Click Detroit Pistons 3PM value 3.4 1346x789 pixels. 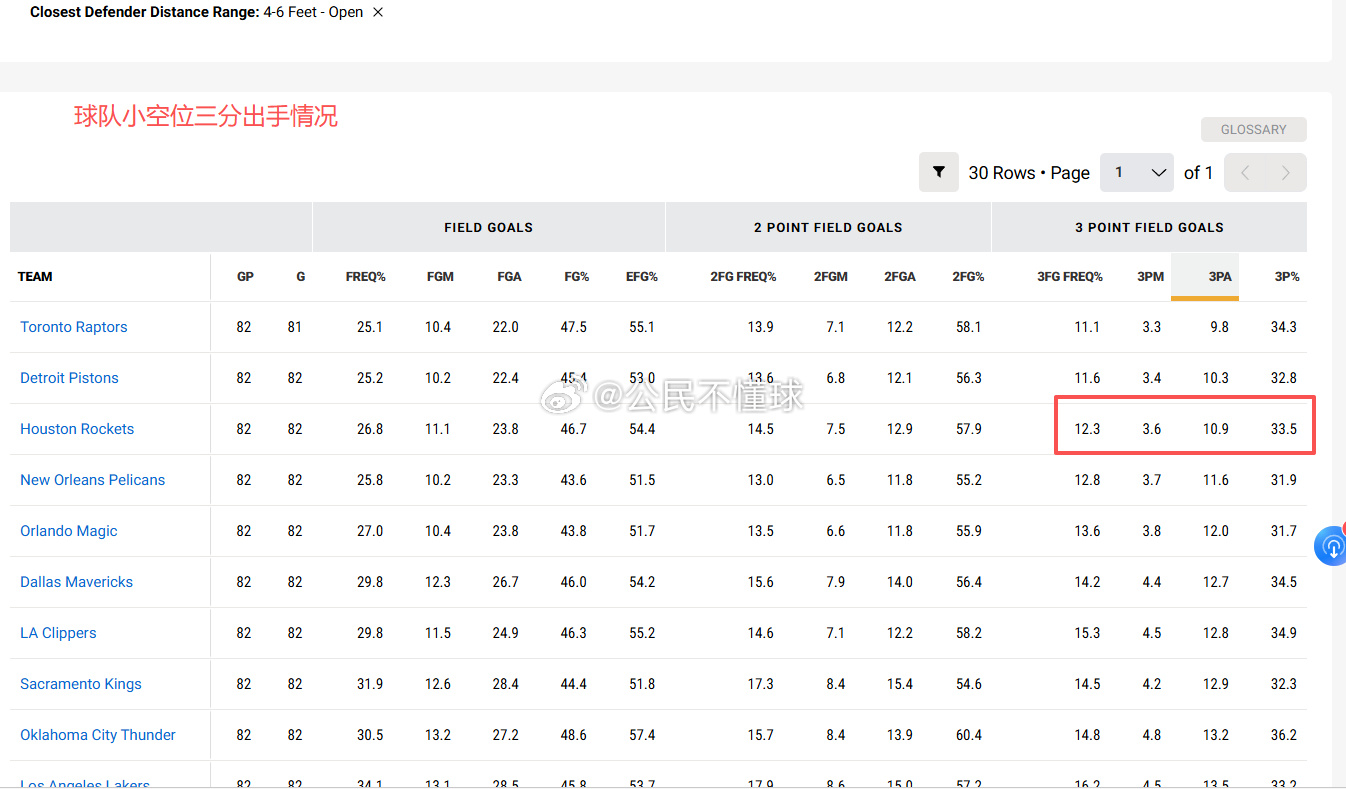click(x=1152, y=378)
